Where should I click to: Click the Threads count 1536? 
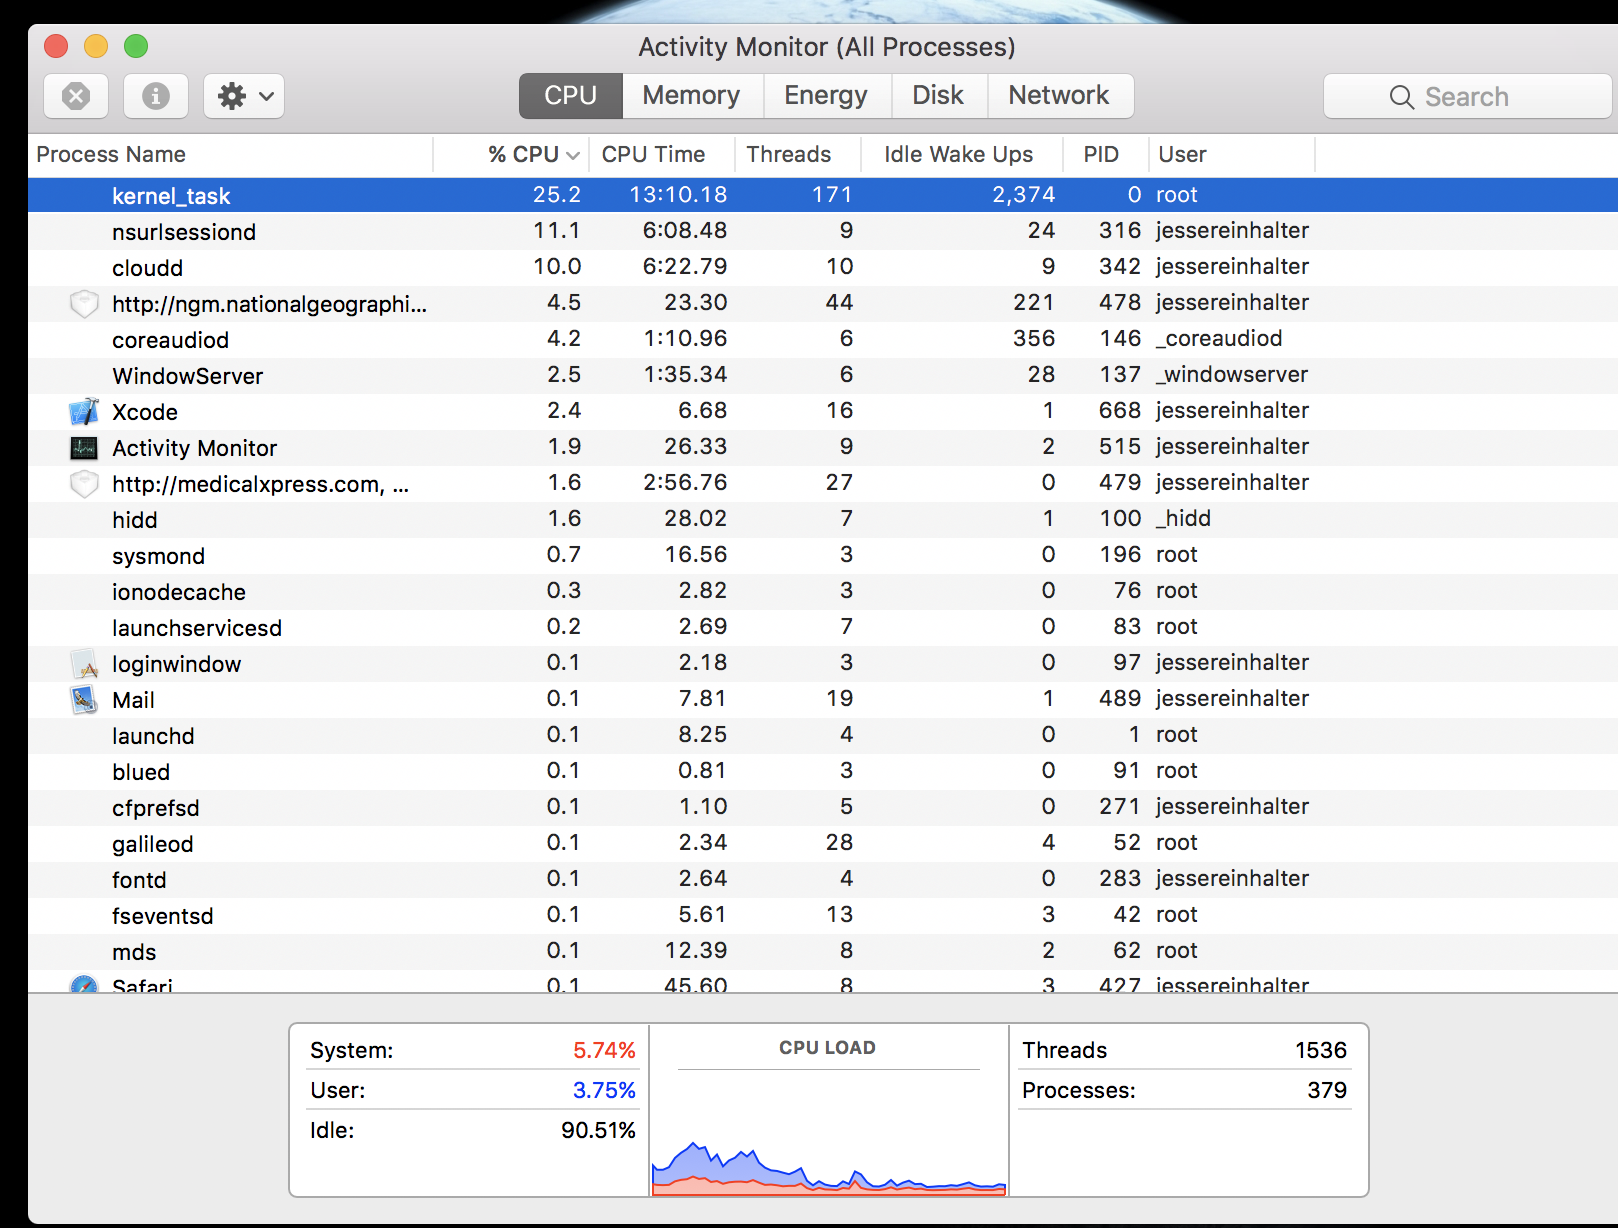[1320, 1050]
